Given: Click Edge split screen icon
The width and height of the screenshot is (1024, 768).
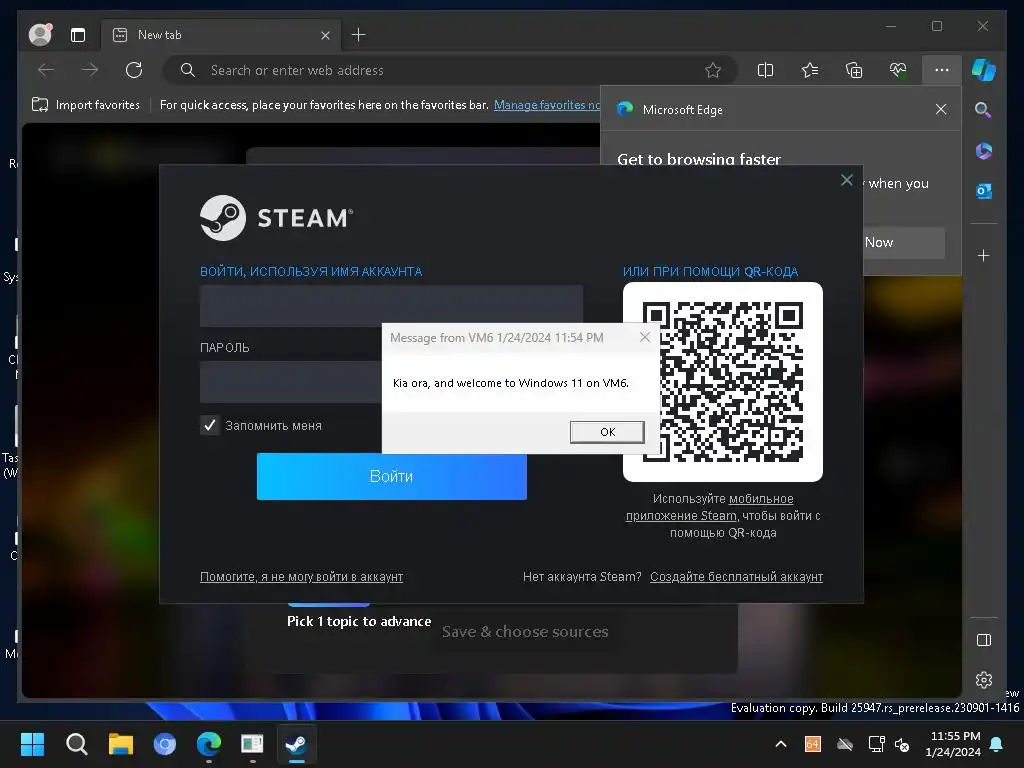Looking at the screenshot, I should click(x=765, y=70).
